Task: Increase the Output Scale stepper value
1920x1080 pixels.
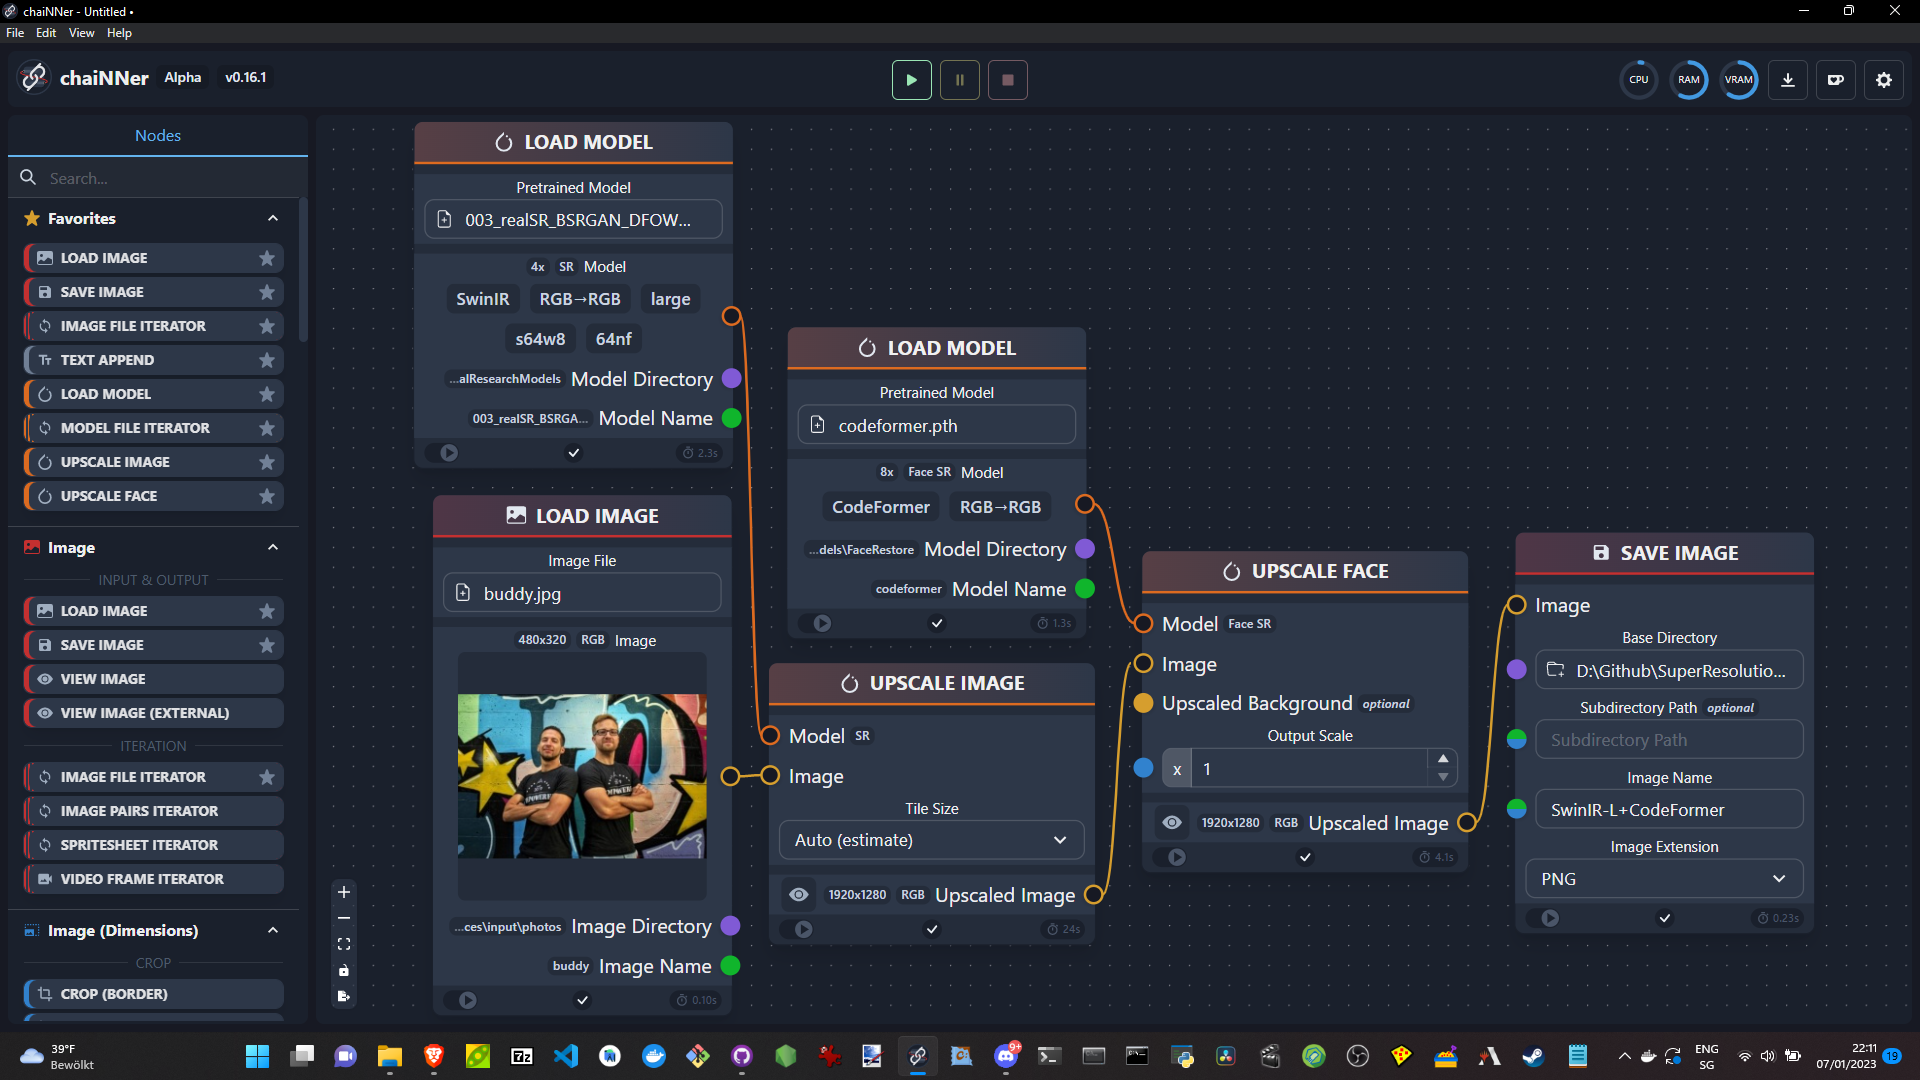Action: pyautogui.click(x=1442, y=759)
